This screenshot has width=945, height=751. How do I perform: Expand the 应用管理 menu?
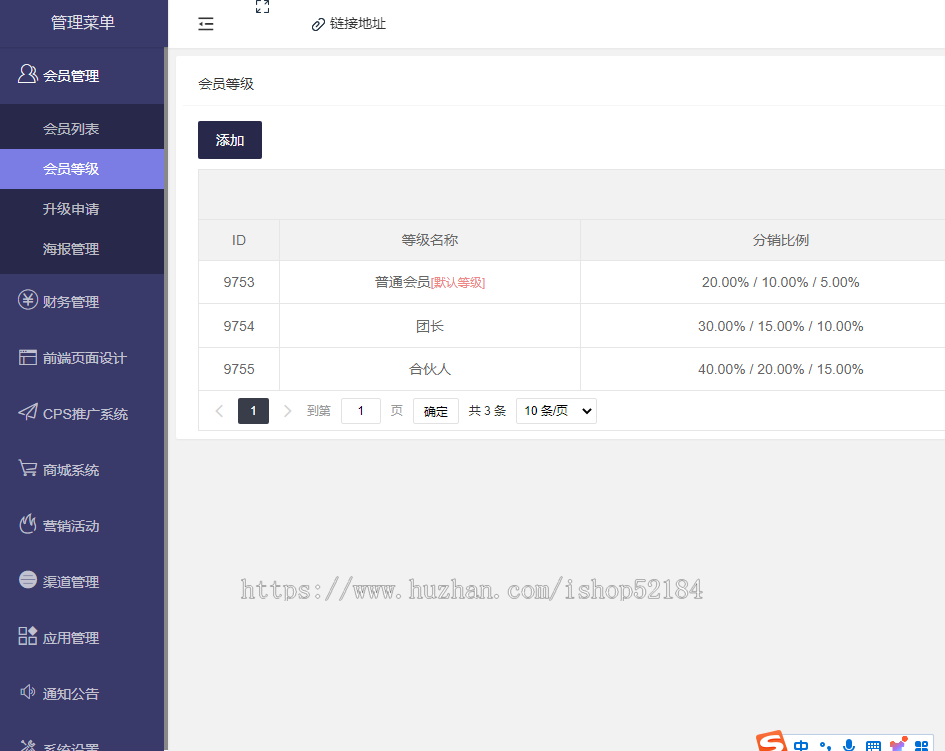click(x=82, y=638)
